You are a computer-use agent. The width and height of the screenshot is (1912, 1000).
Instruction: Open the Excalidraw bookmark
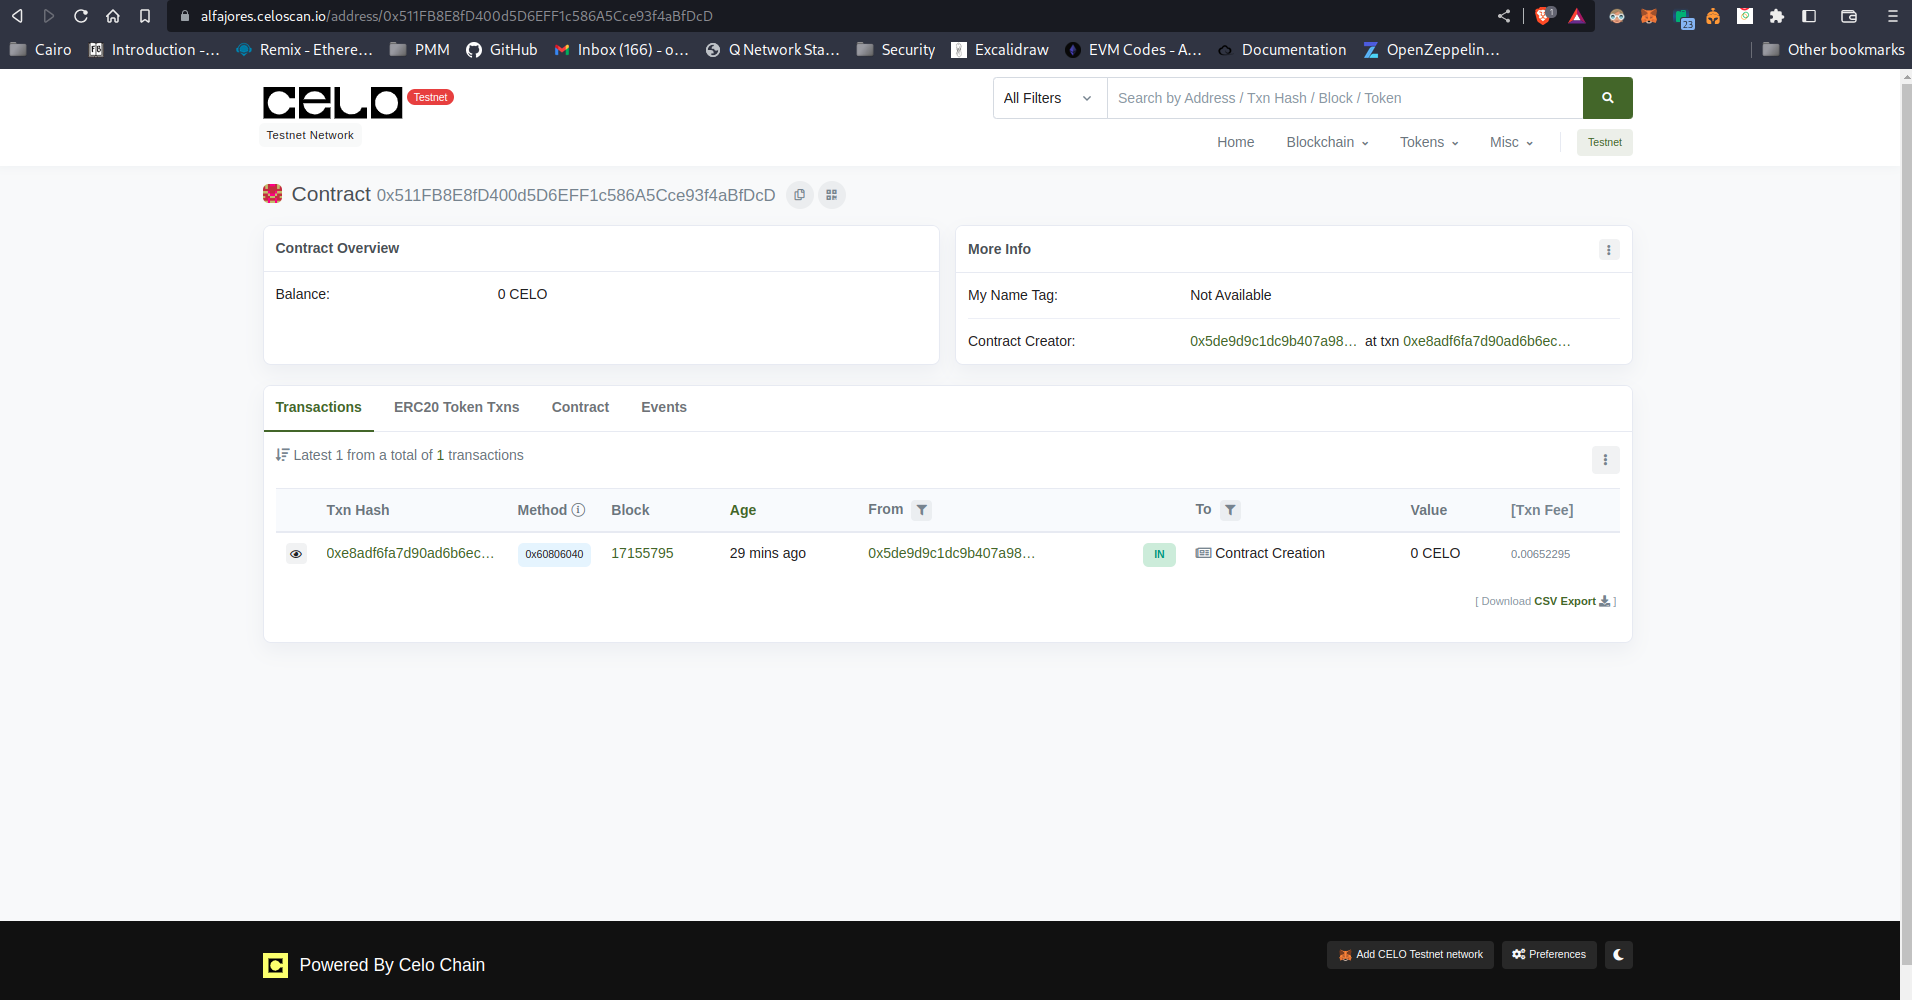1000,50
